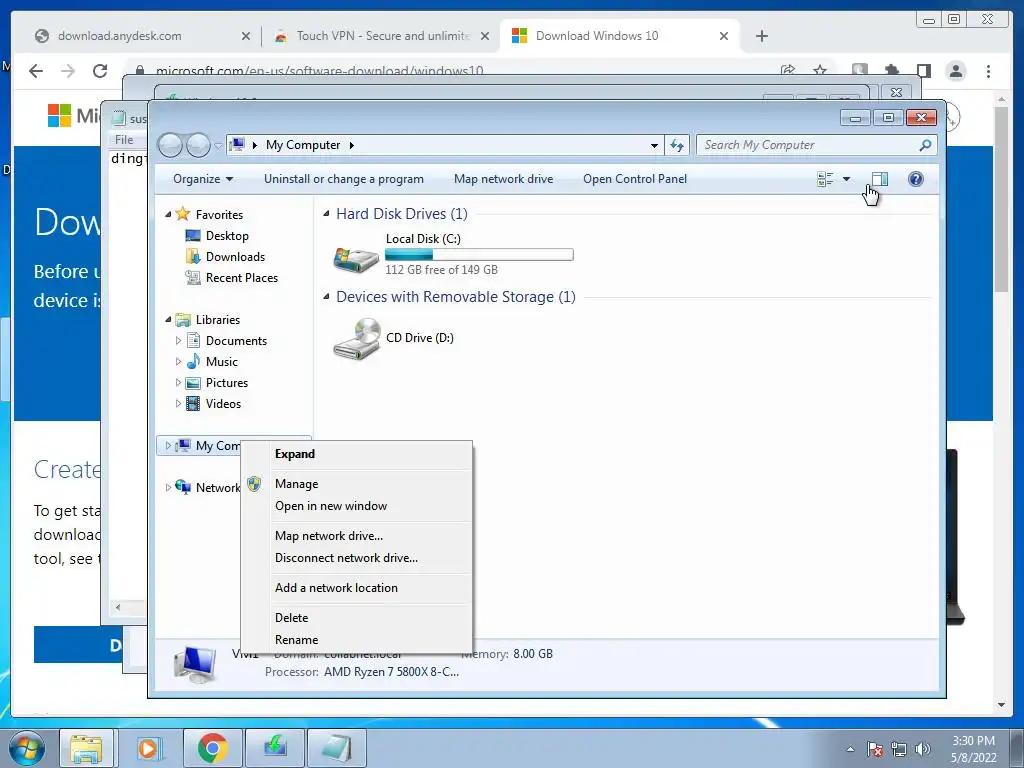Image resolution: width=1024 pixels, height=768 pixels.
Task: Select the Videos library icon
Action: (193, 404)
